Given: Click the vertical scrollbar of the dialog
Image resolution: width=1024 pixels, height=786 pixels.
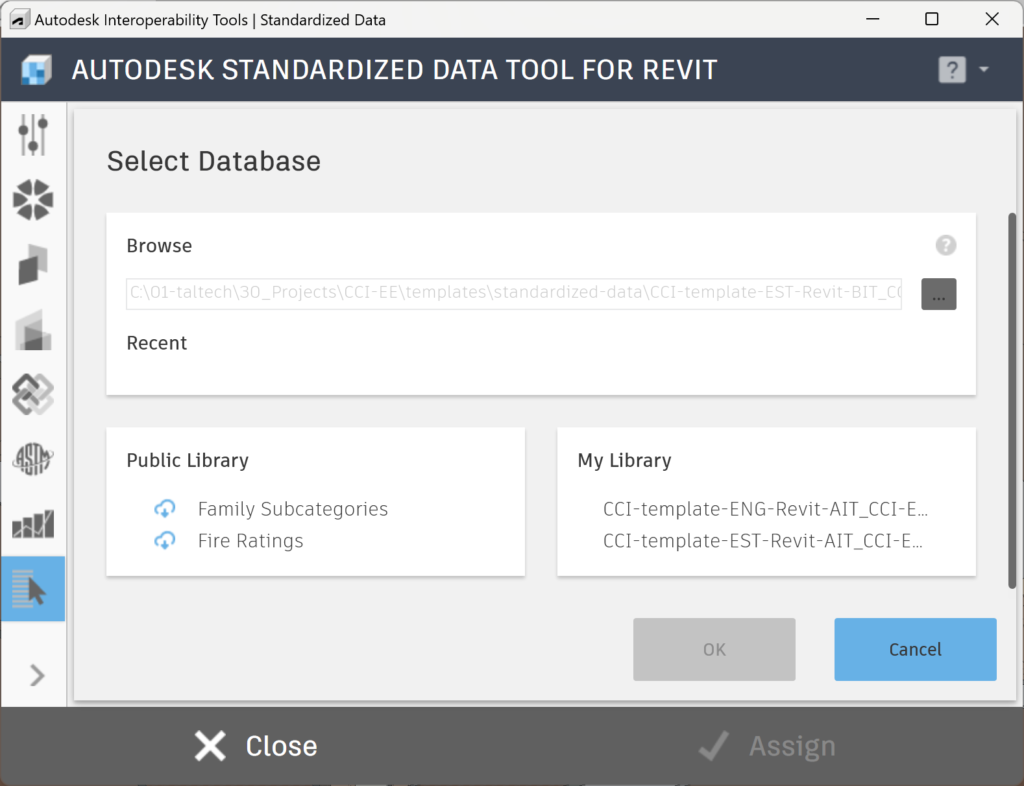Looking at the screenshot, I should pos(1012,400).
